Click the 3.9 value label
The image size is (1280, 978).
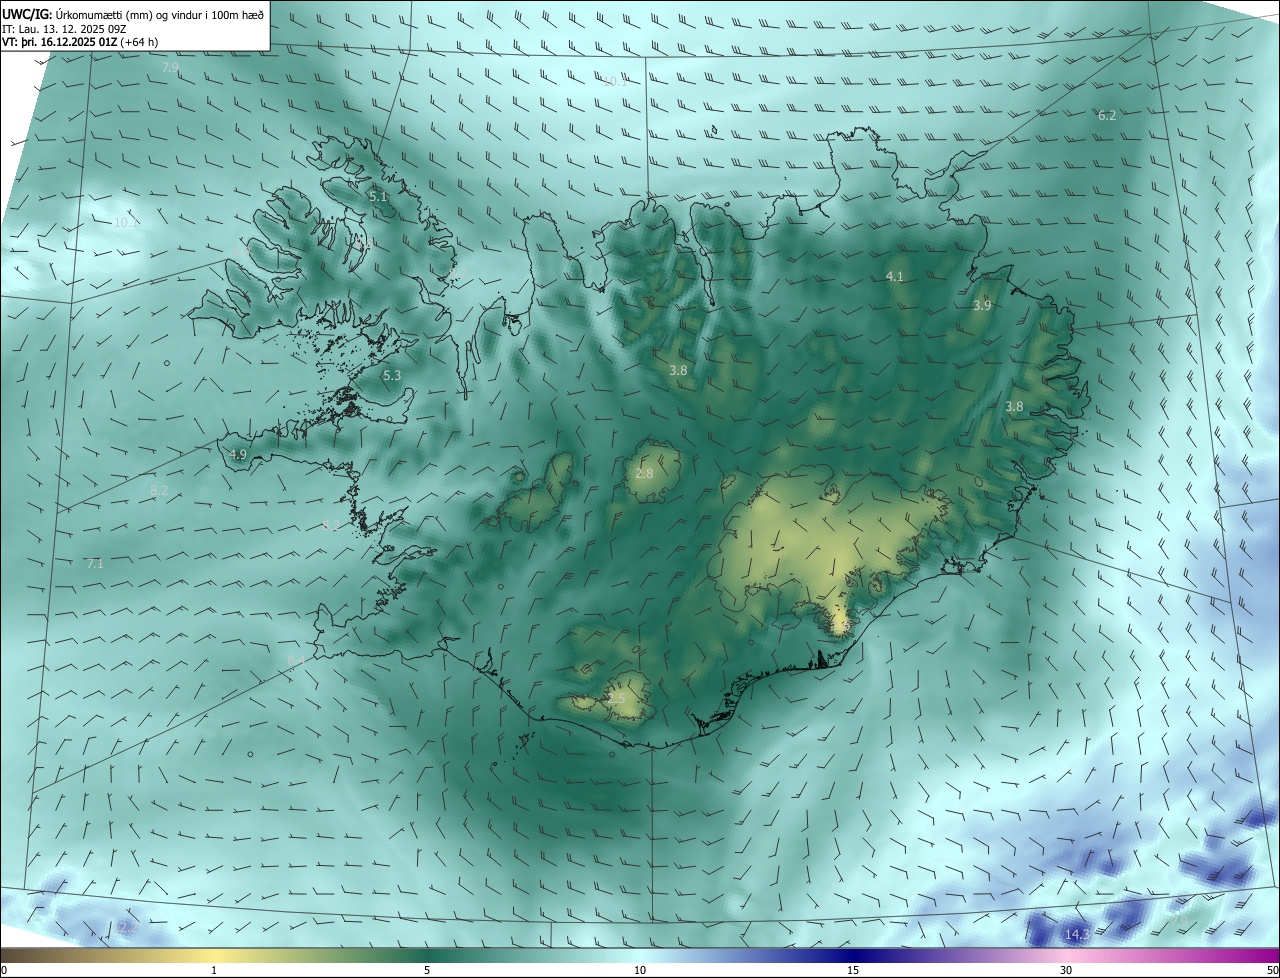tap(982, 306)
